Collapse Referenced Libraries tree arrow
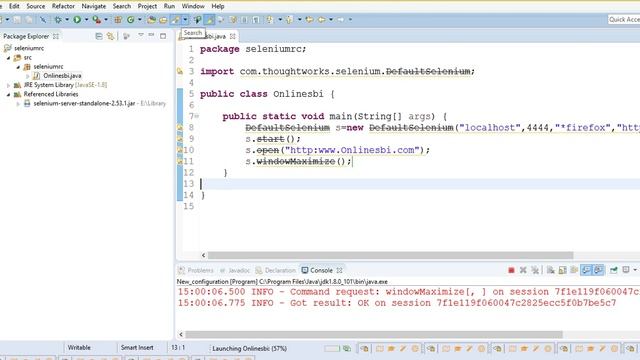 tap(9, 95)
